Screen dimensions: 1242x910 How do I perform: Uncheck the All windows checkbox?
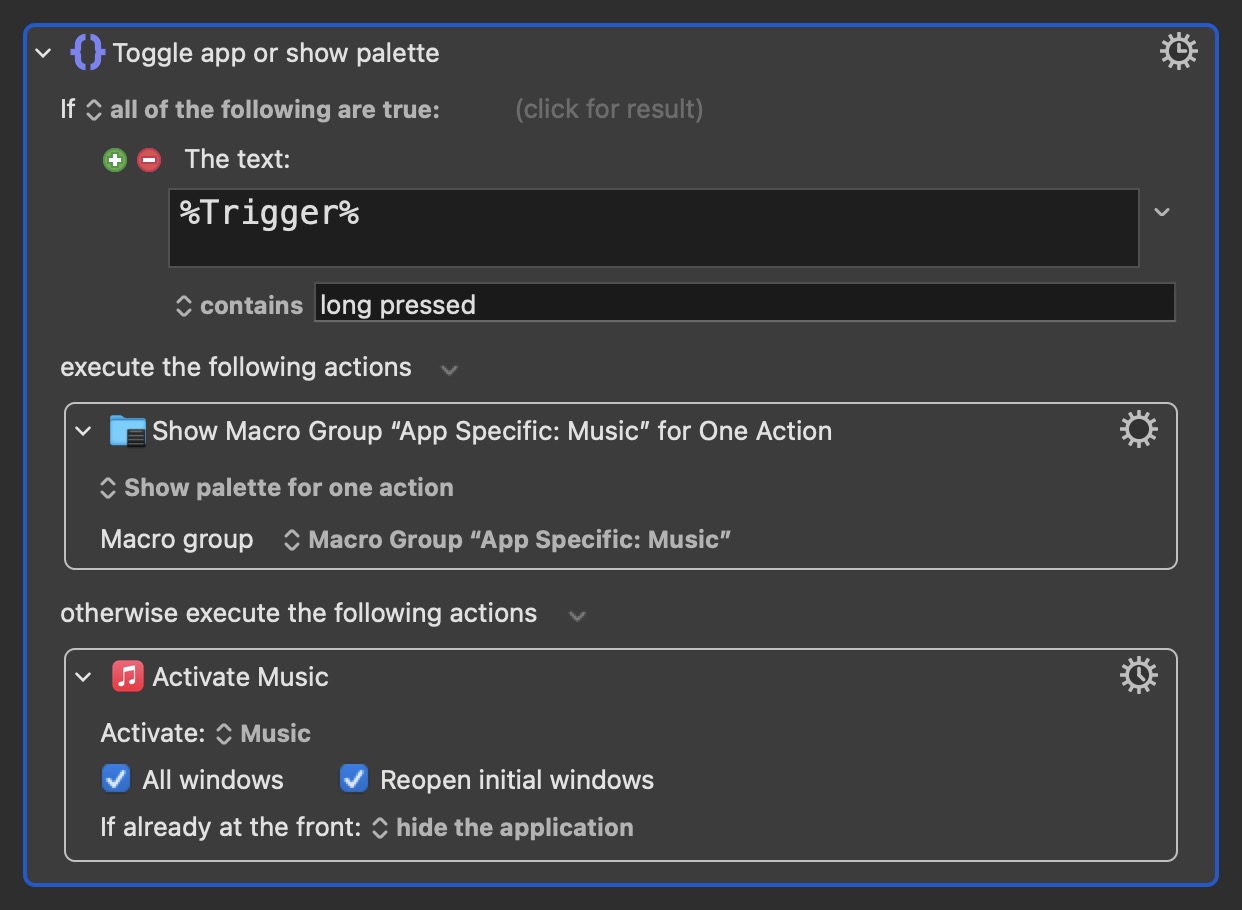tap(116, 779)
